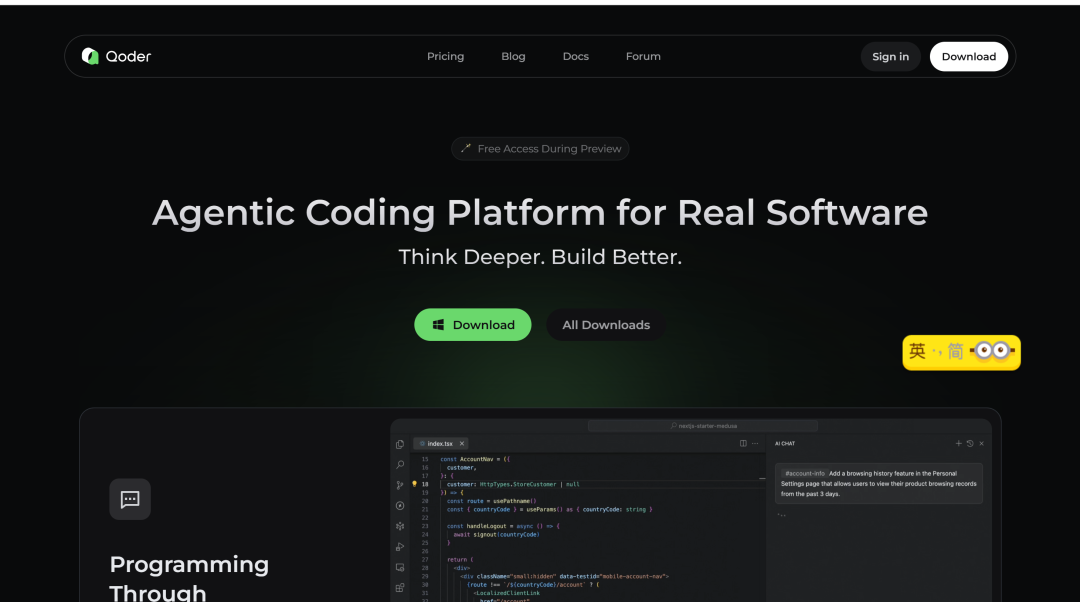Click the white Download button in the navbar

click(x=969, y=56)
